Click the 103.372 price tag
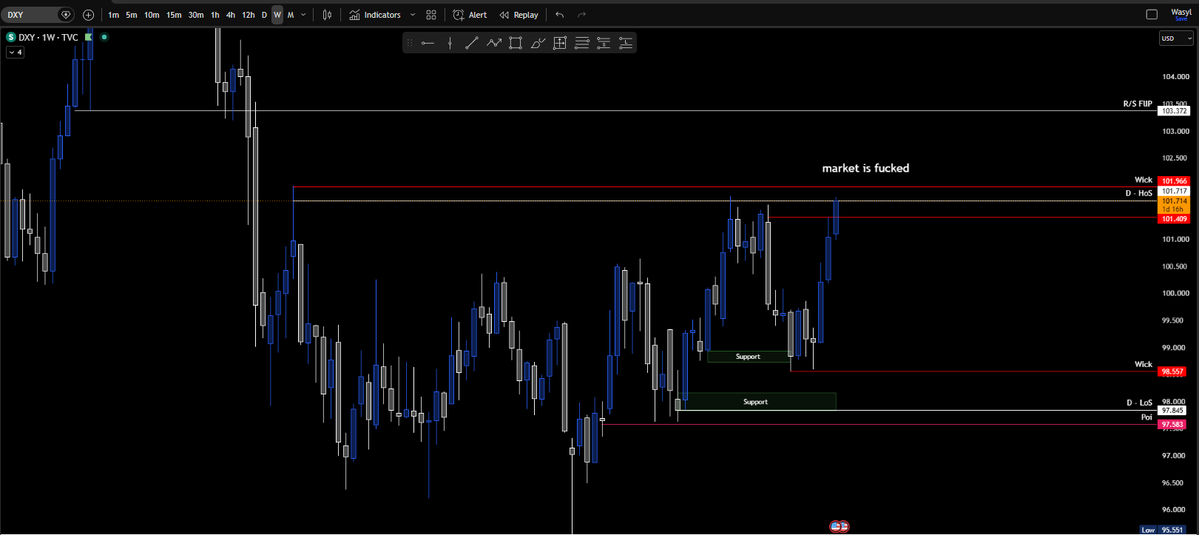Image resolution: width=1199 pixels, height=535 pixels. pyautogui.click(x=1174, y=111)
